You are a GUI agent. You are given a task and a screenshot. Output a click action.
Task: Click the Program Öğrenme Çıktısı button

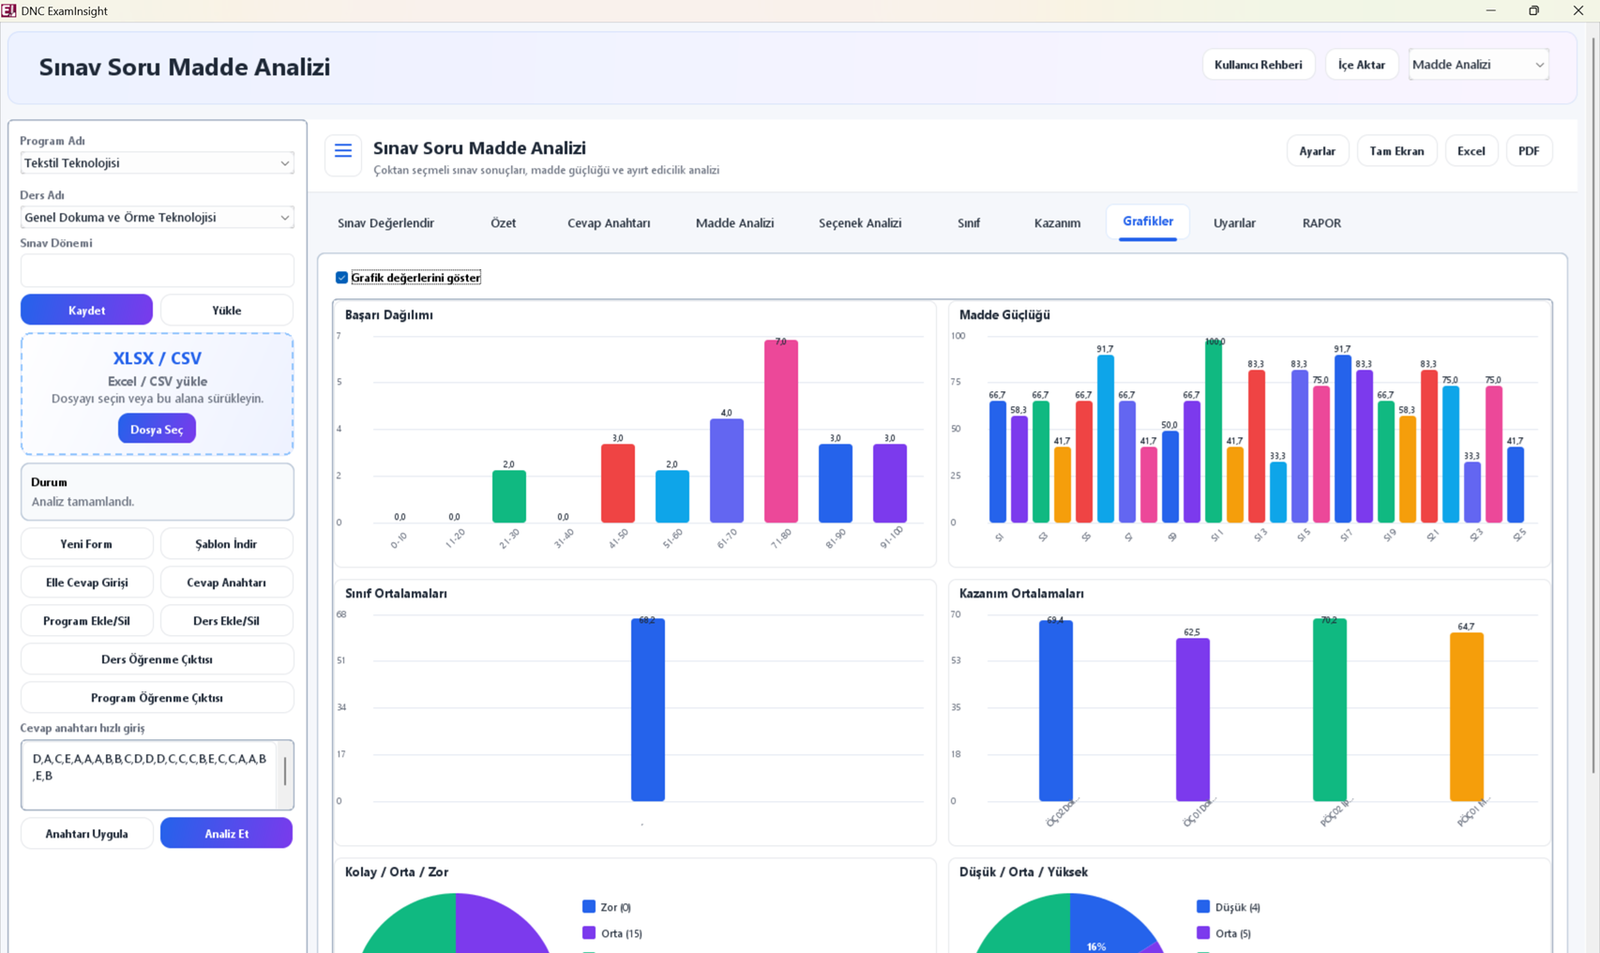(x=157, y=698)
